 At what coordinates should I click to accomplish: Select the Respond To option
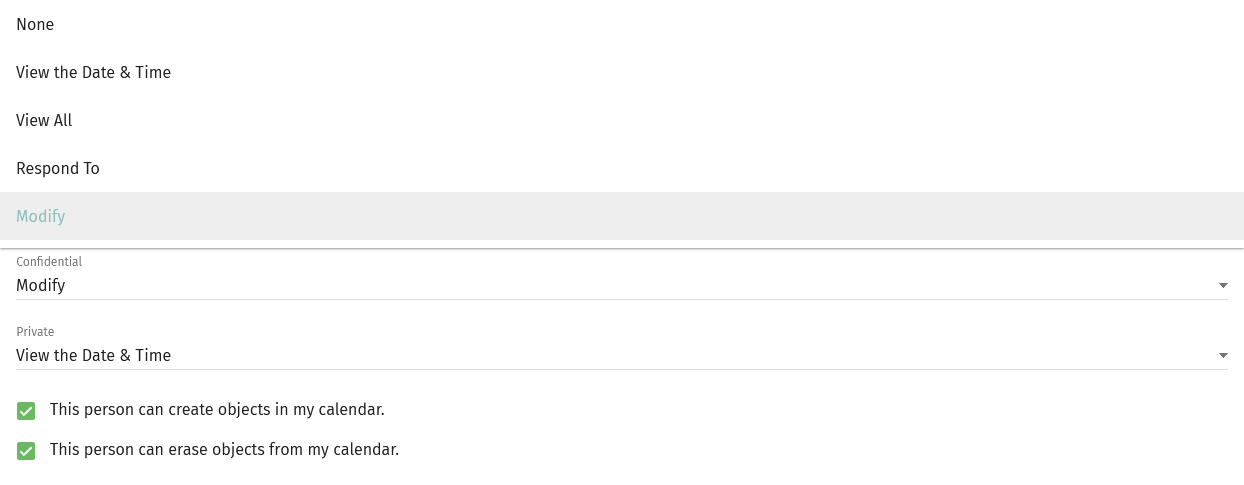(58, 168)
